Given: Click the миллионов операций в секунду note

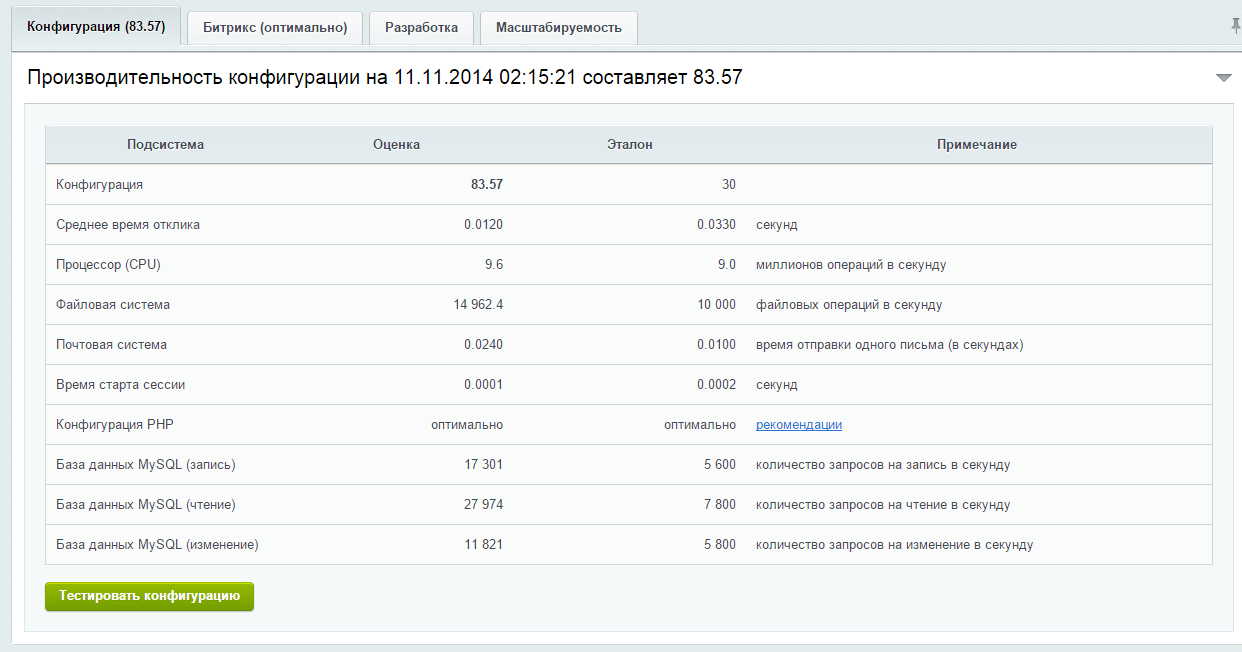Looking at the screenshot, I should (851, 265).
